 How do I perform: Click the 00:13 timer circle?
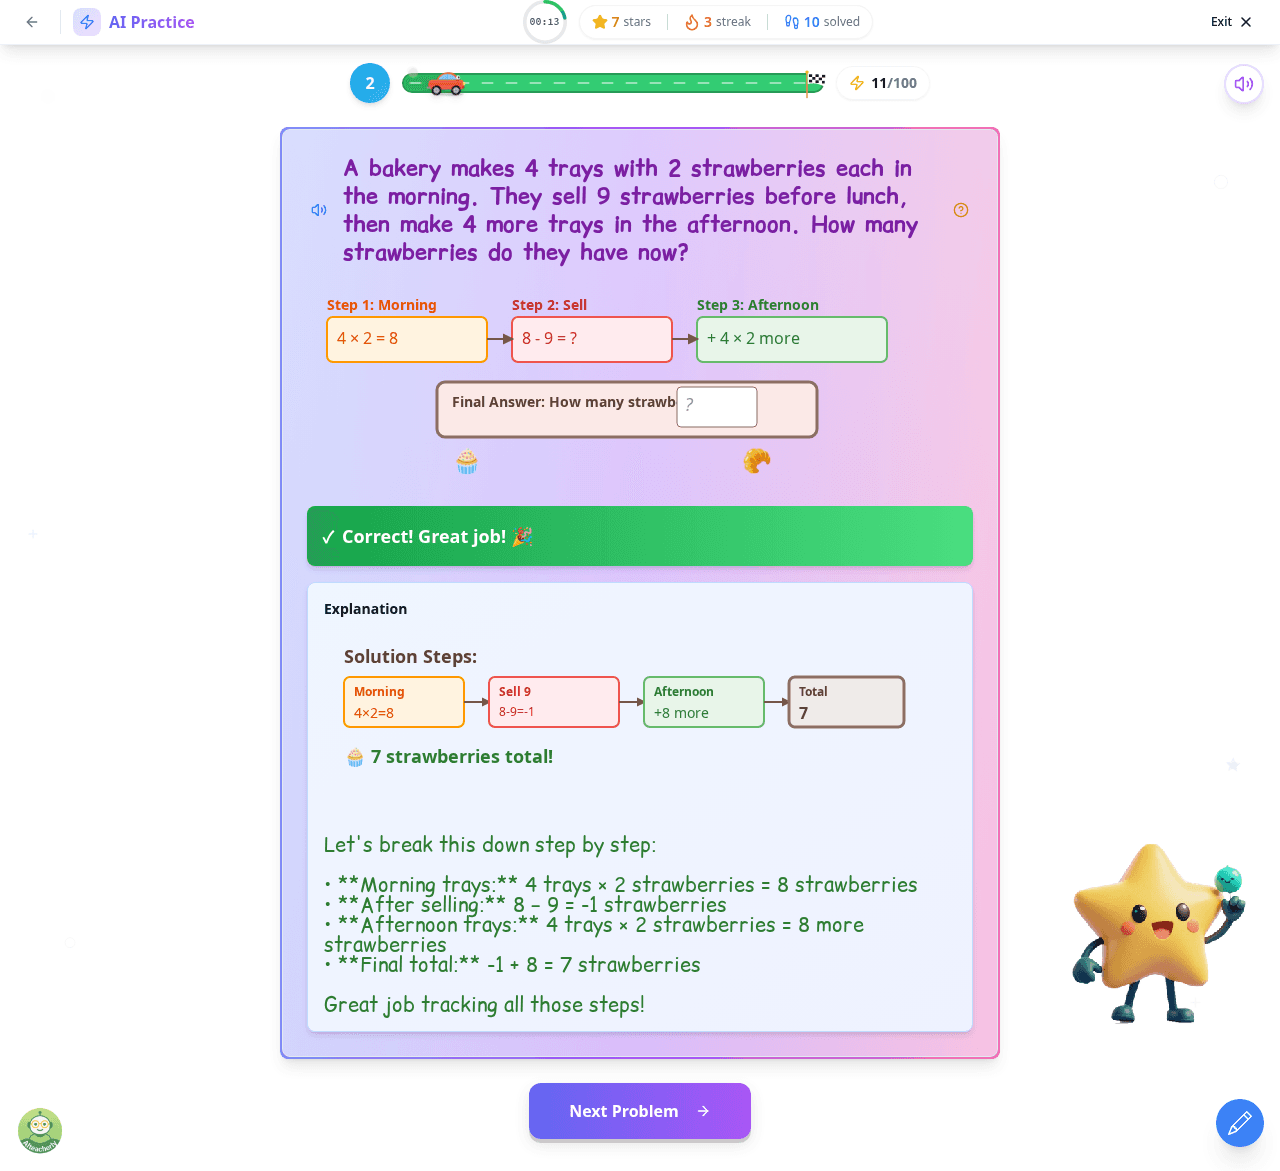(x=545, y=22)
